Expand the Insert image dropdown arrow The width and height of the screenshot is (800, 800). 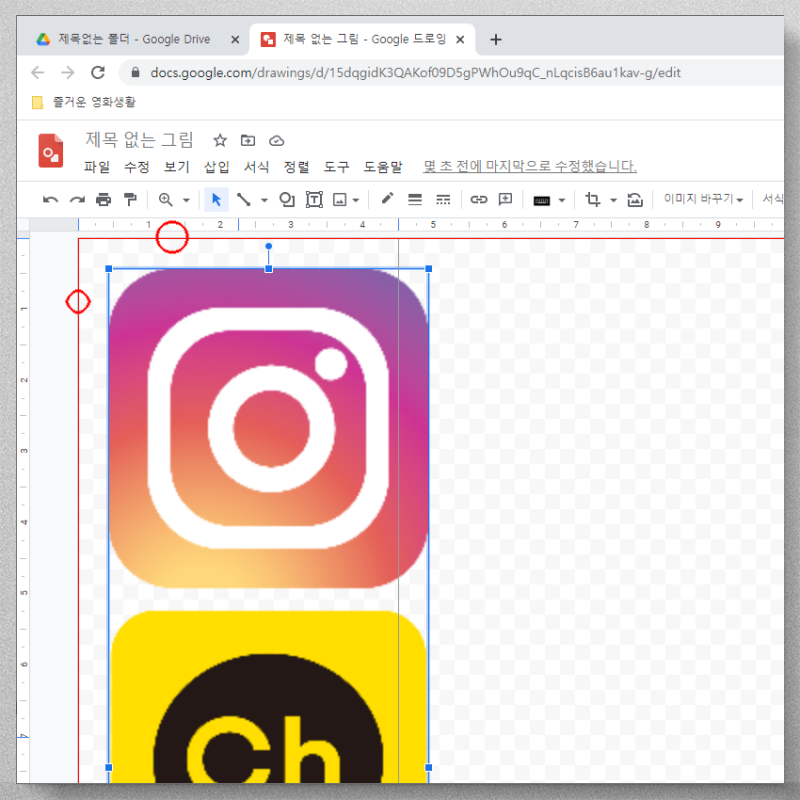(x=356, y=200)
